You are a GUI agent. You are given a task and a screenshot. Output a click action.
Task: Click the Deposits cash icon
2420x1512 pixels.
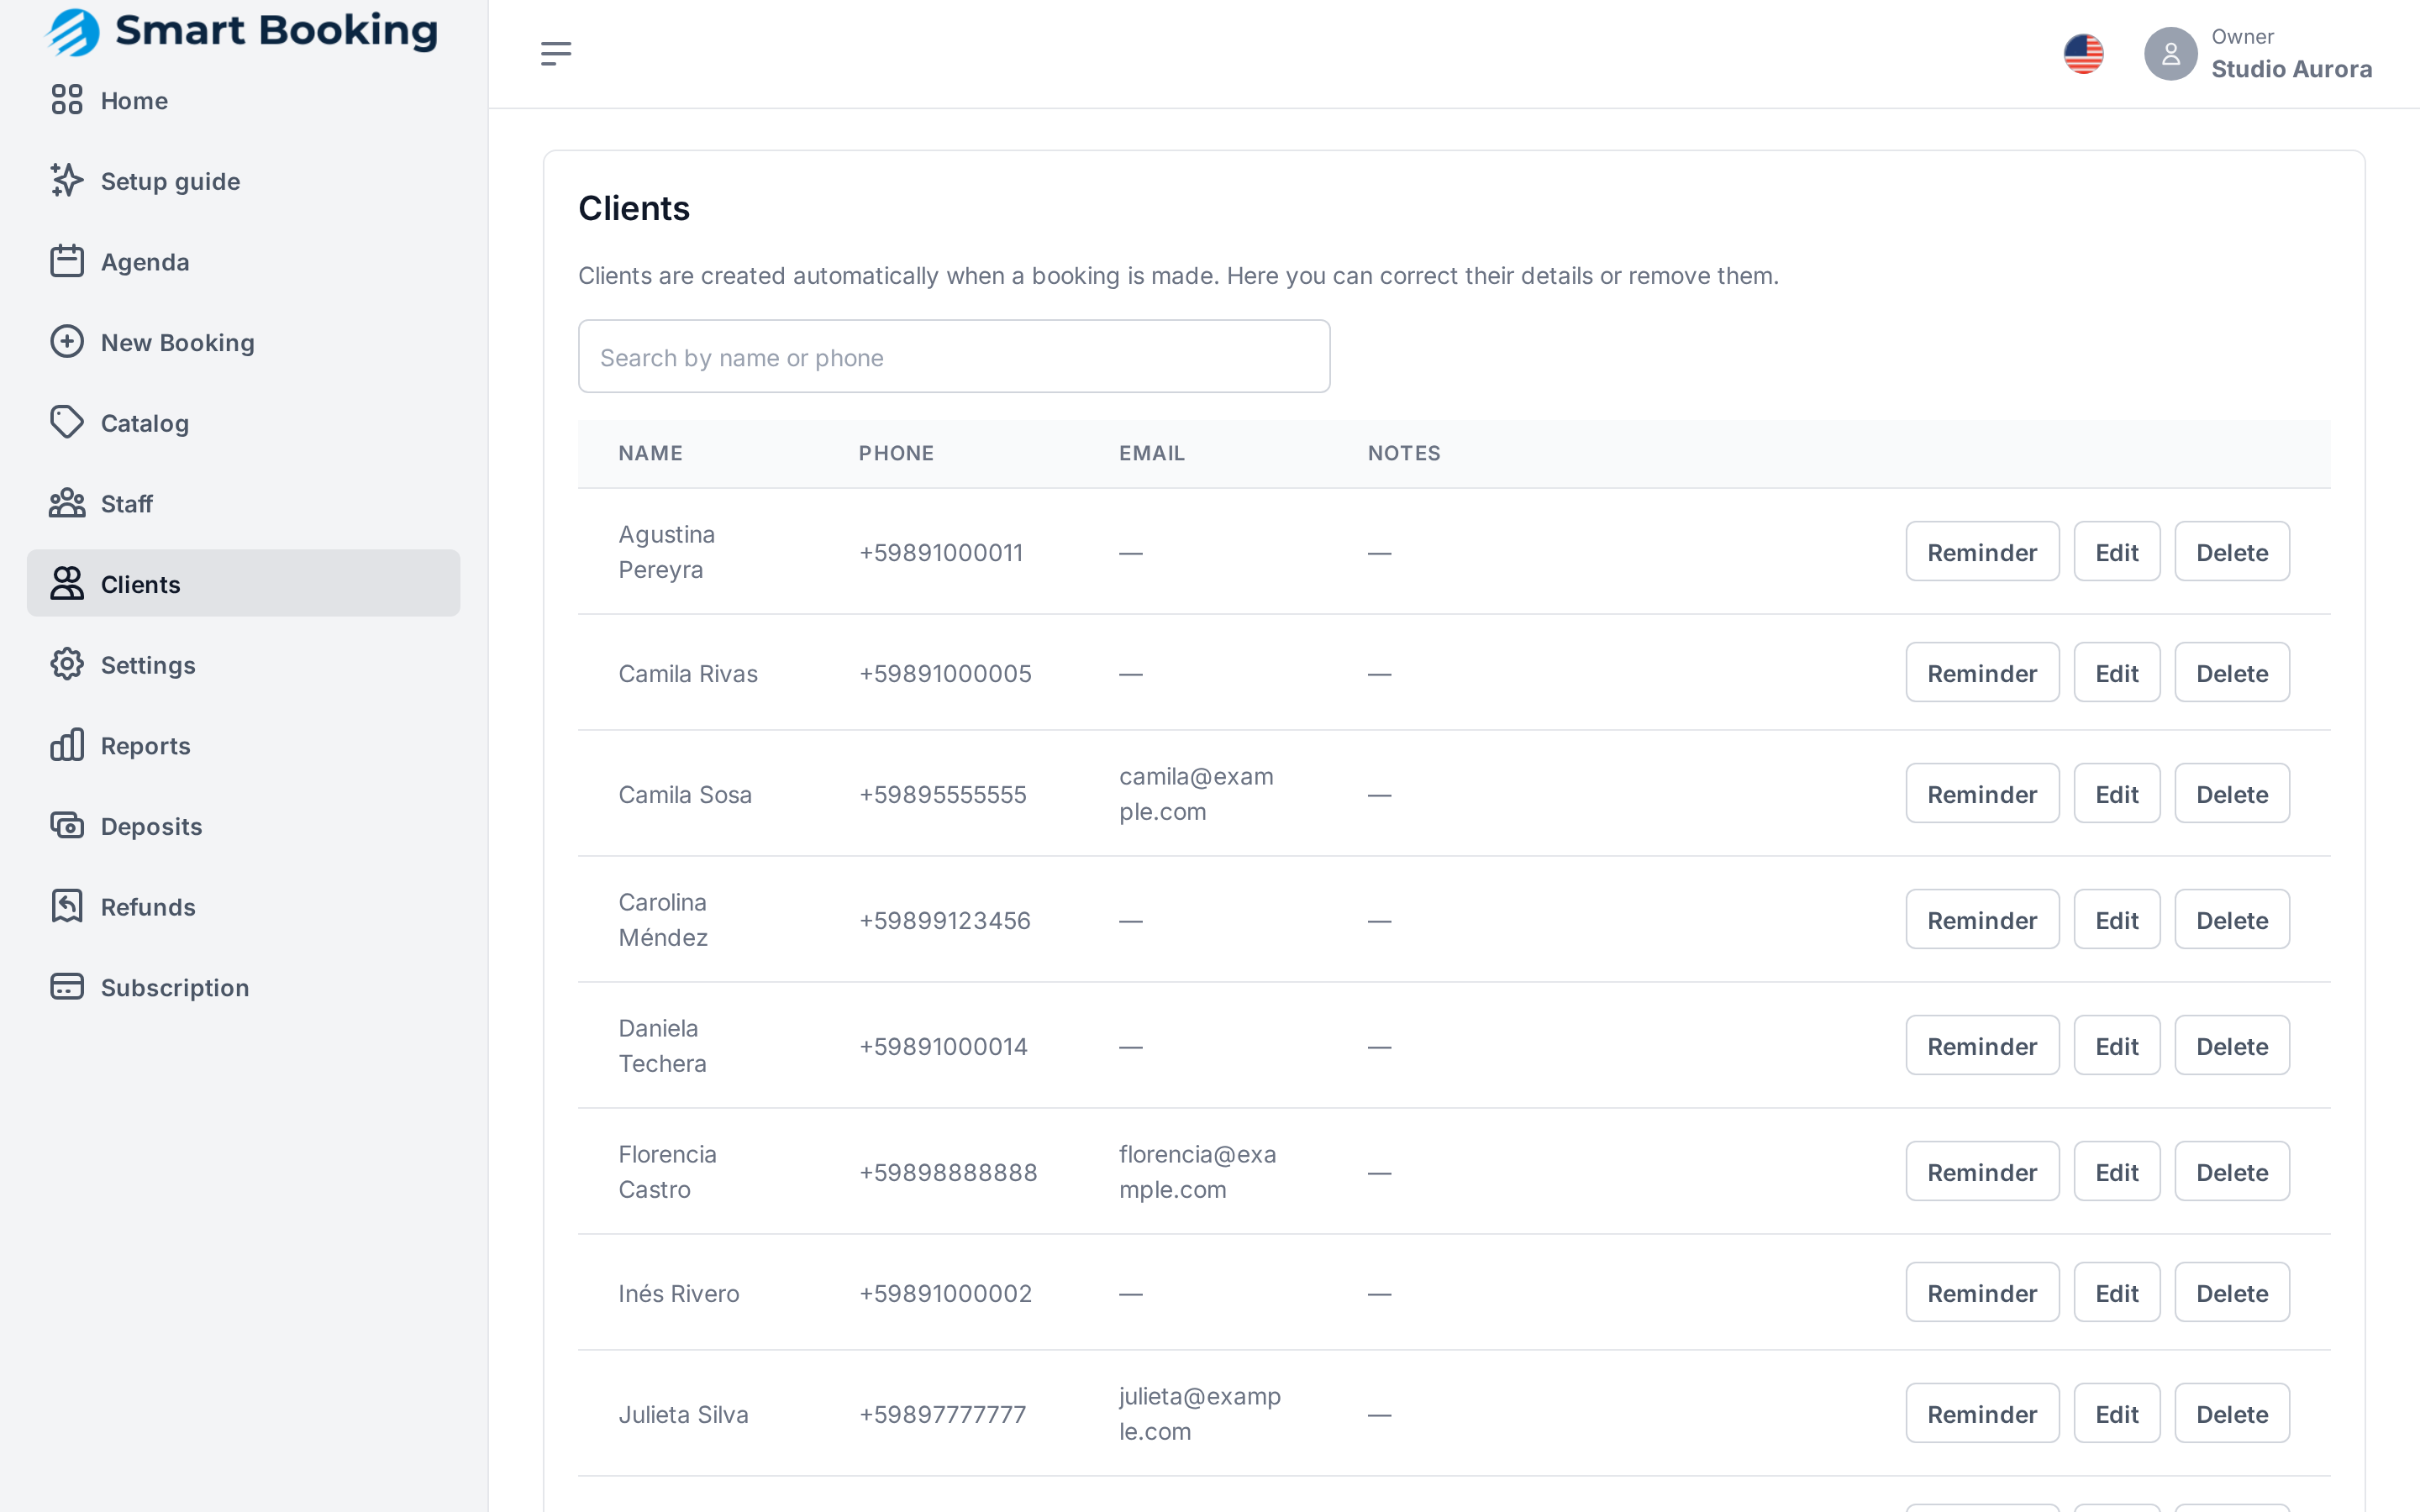(67, 826)
